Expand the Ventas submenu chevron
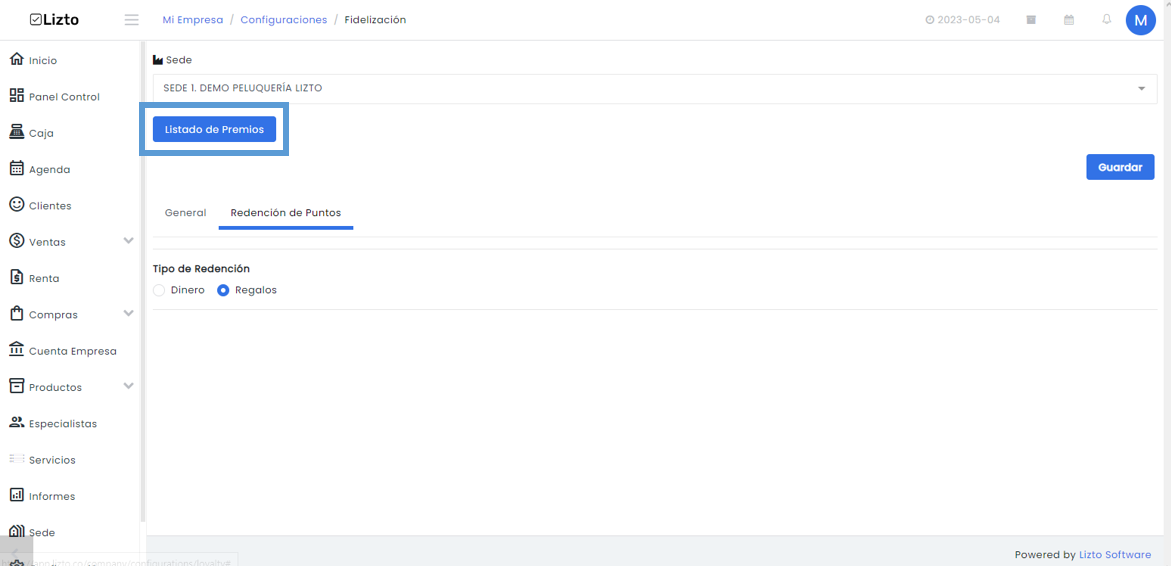 128,240
